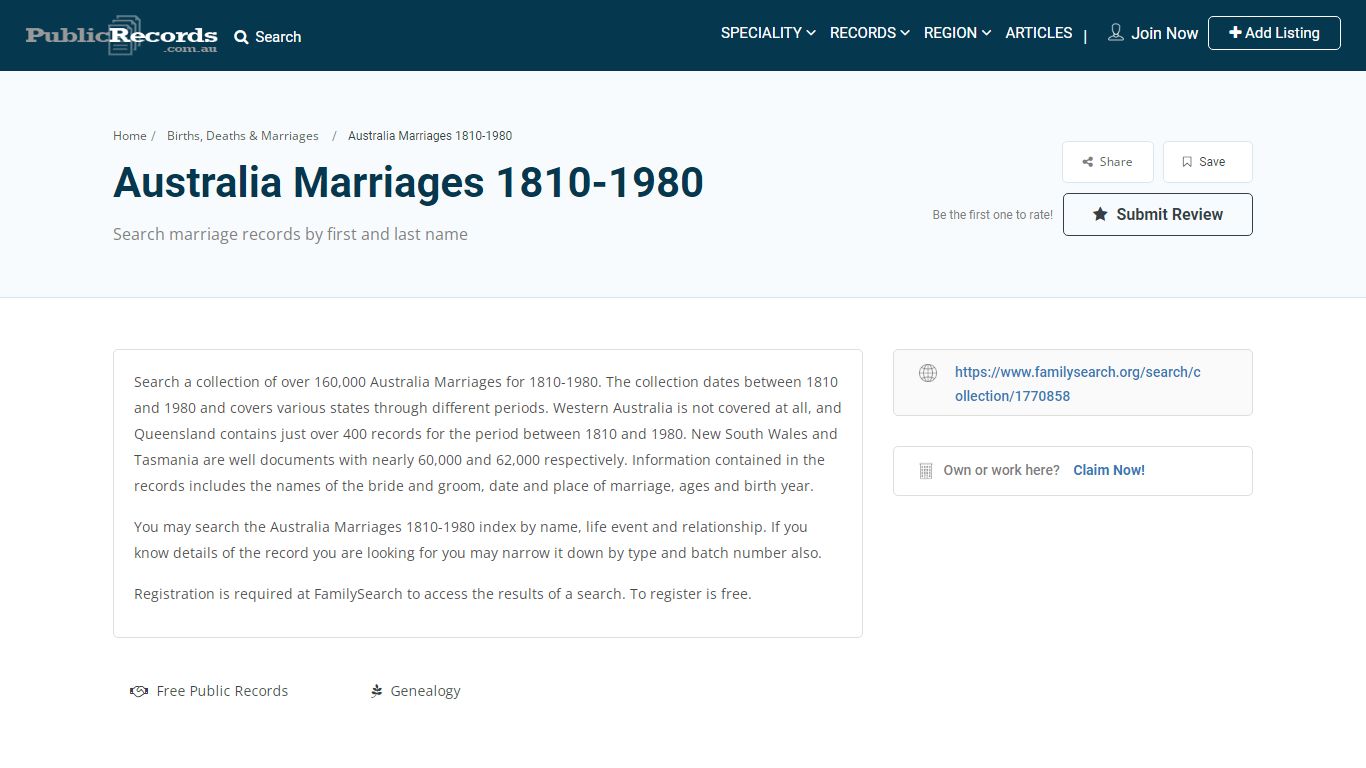Viewport: 1366px width, 768px height.
Task: Click the Submit Review button
Action: (x=1158, y=214)
